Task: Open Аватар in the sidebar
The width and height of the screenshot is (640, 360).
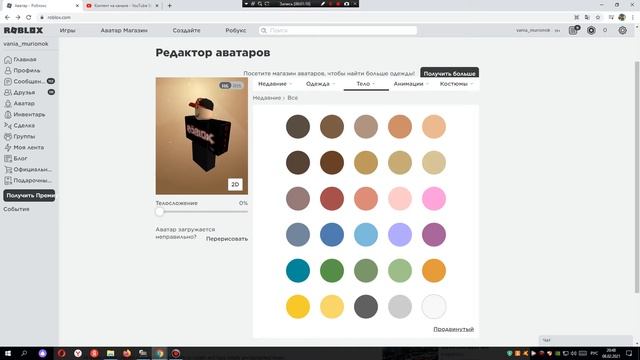Action: point(20,104)
